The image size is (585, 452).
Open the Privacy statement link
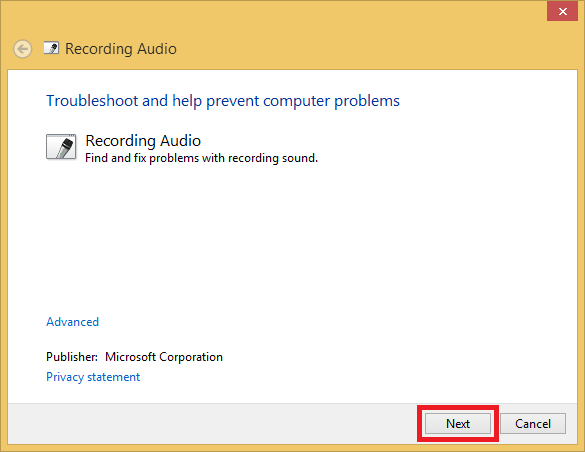[x=93, y=377]
